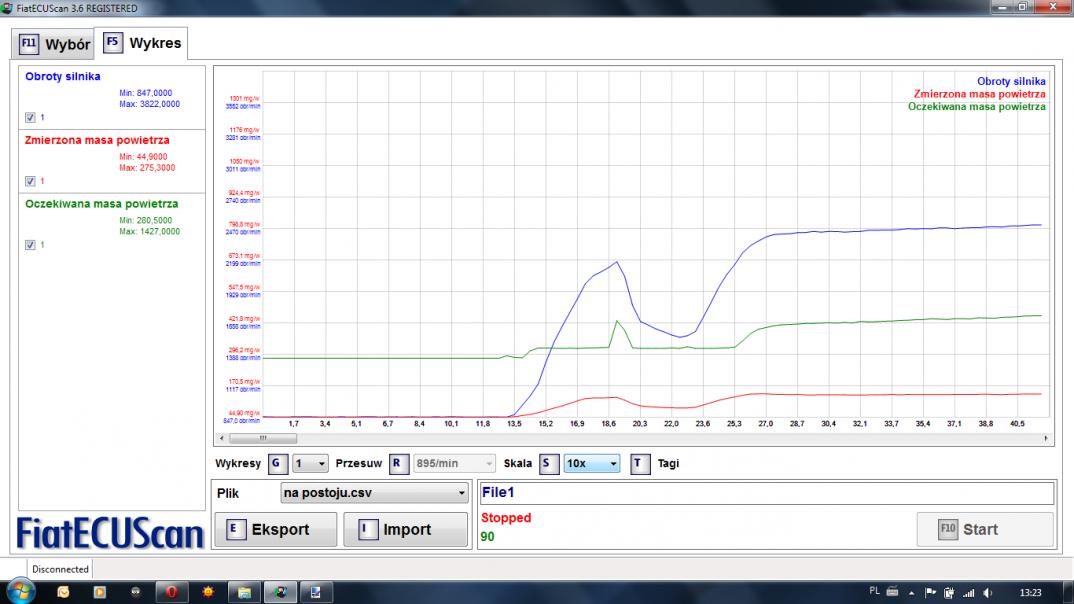Viewport: 1074px width, 604px height.
Task: Open the Plik file dropdown
Action: (375, 493)
